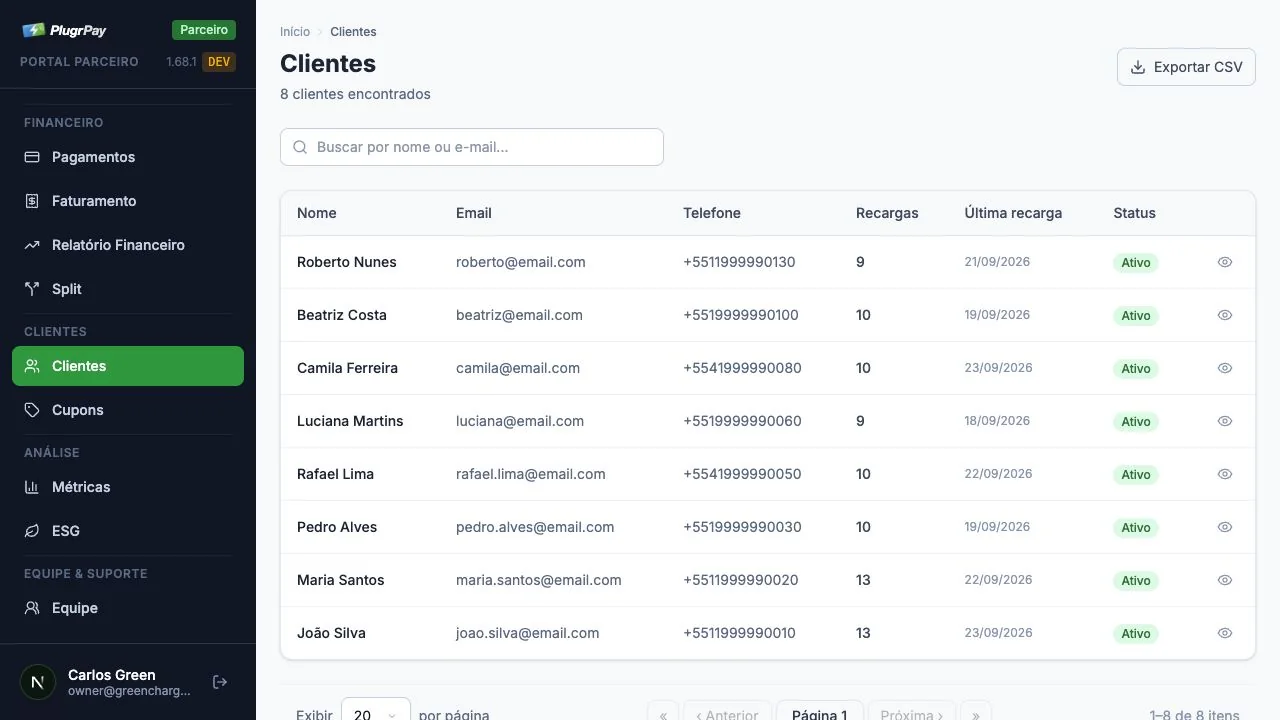1280x720 pixels.
Task: Click the name Maria Santos
Action: click(341, 580)
